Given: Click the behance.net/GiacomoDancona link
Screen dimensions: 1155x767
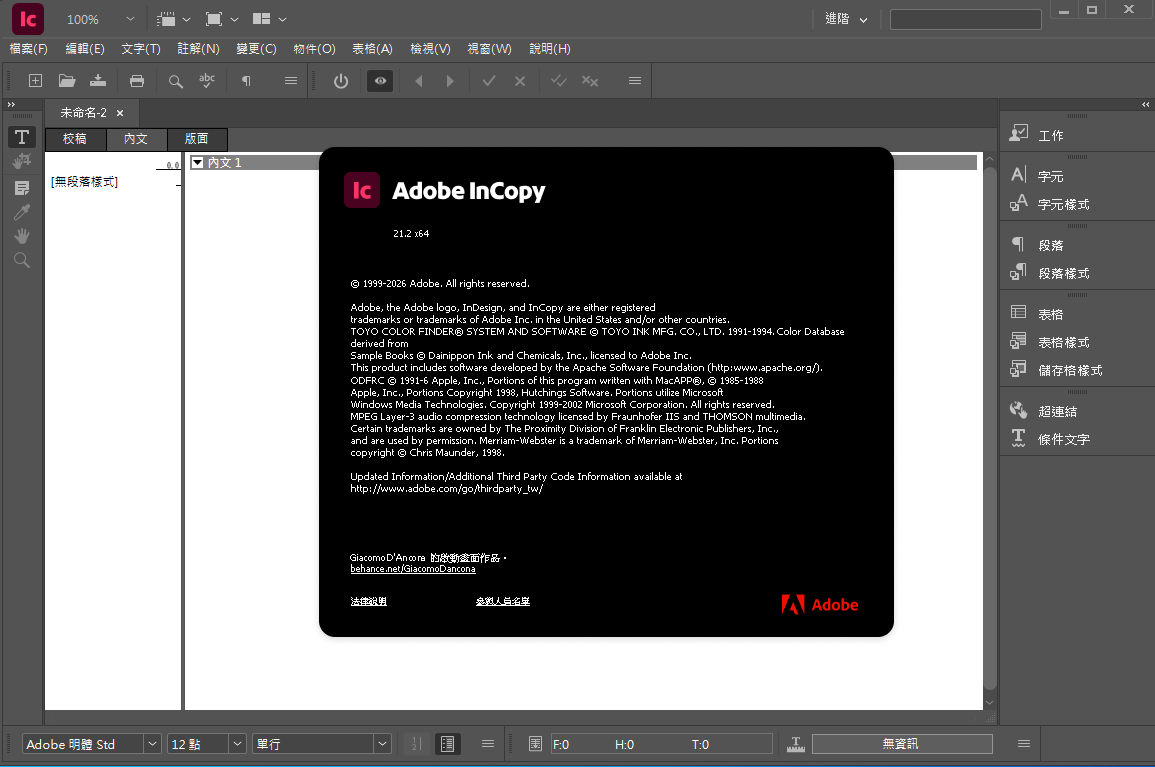Looking at the screenshot, I should pos(412,568).
